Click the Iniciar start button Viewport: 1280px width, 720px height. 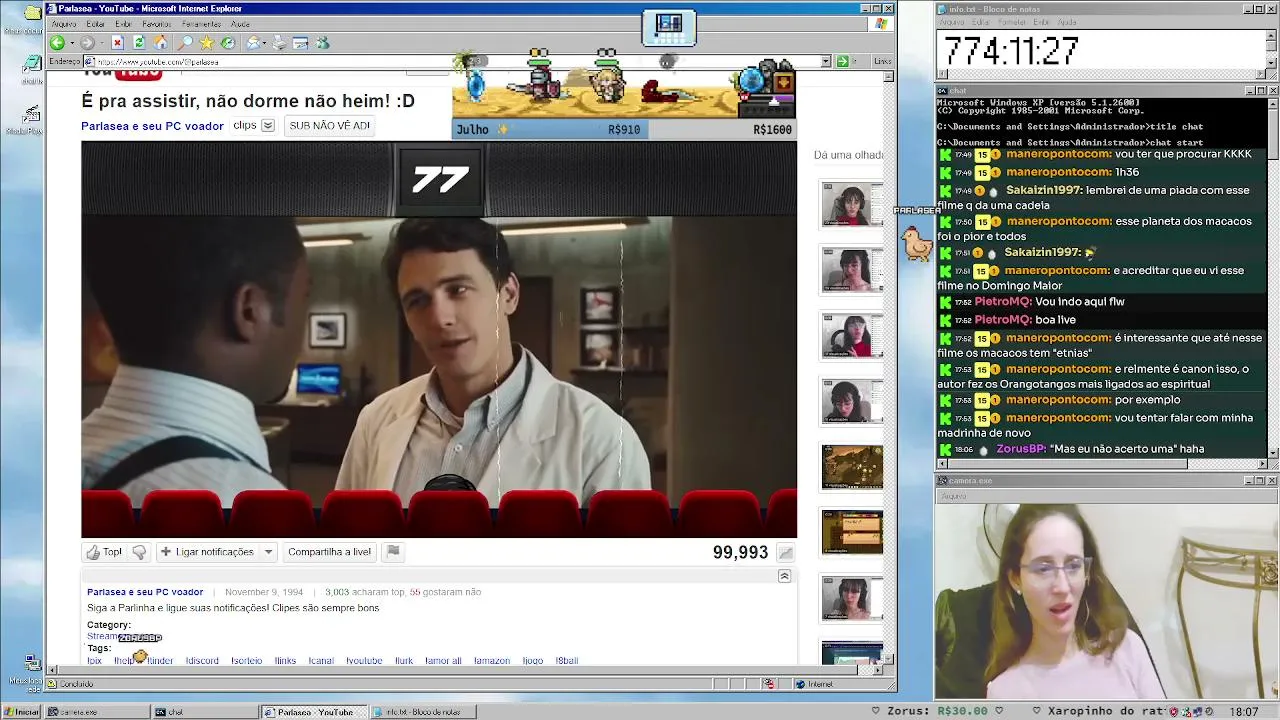(x=22, y=712)
